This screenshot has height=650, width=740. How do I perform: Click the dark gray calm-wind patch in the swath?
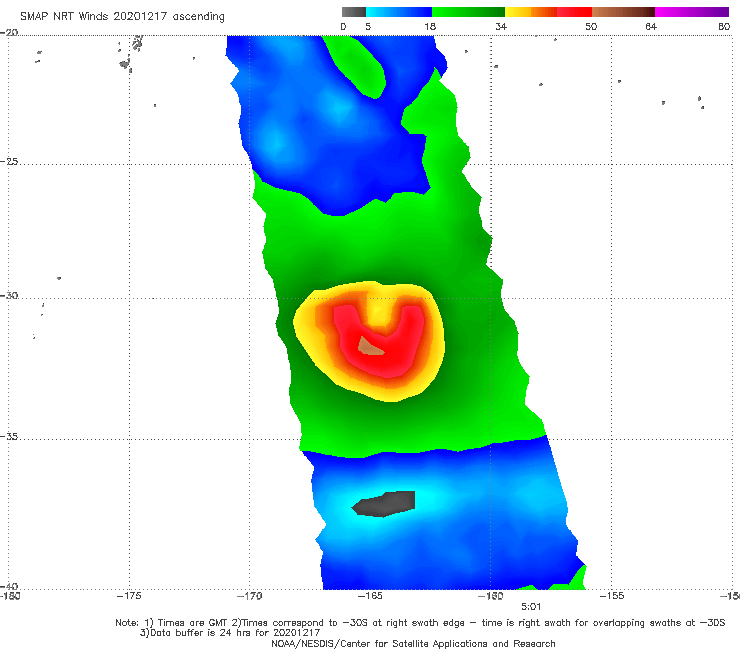click(x=385, y=504)
